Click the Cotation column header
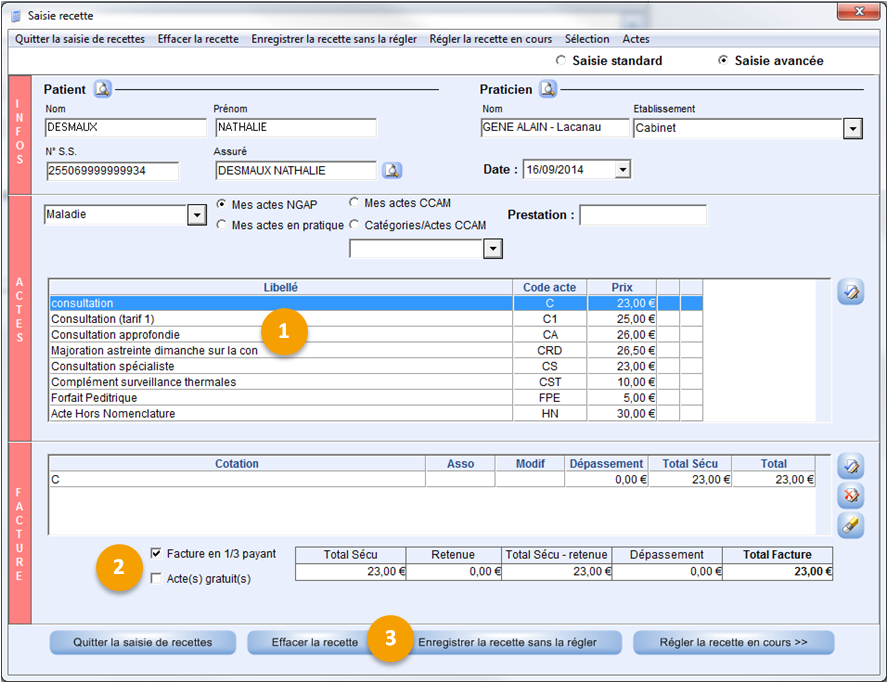 click(237, 463)
